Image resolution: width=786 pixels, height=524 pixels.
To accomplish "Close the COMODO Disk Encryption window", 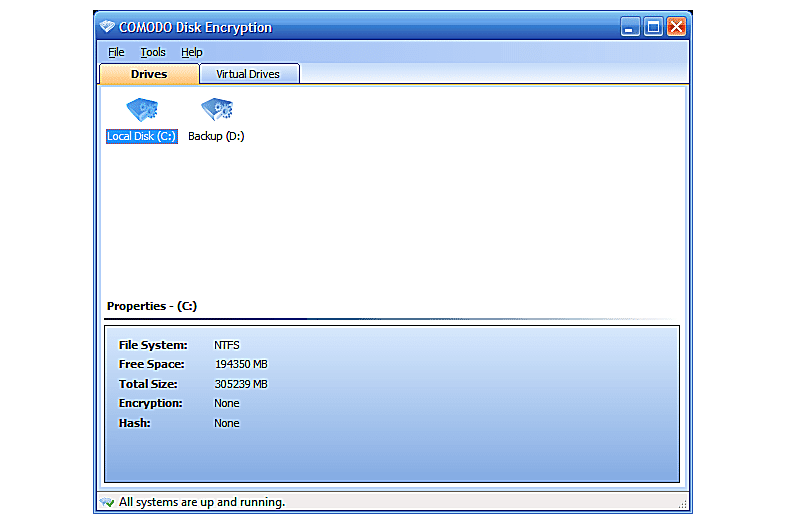I will click(676, 27).
